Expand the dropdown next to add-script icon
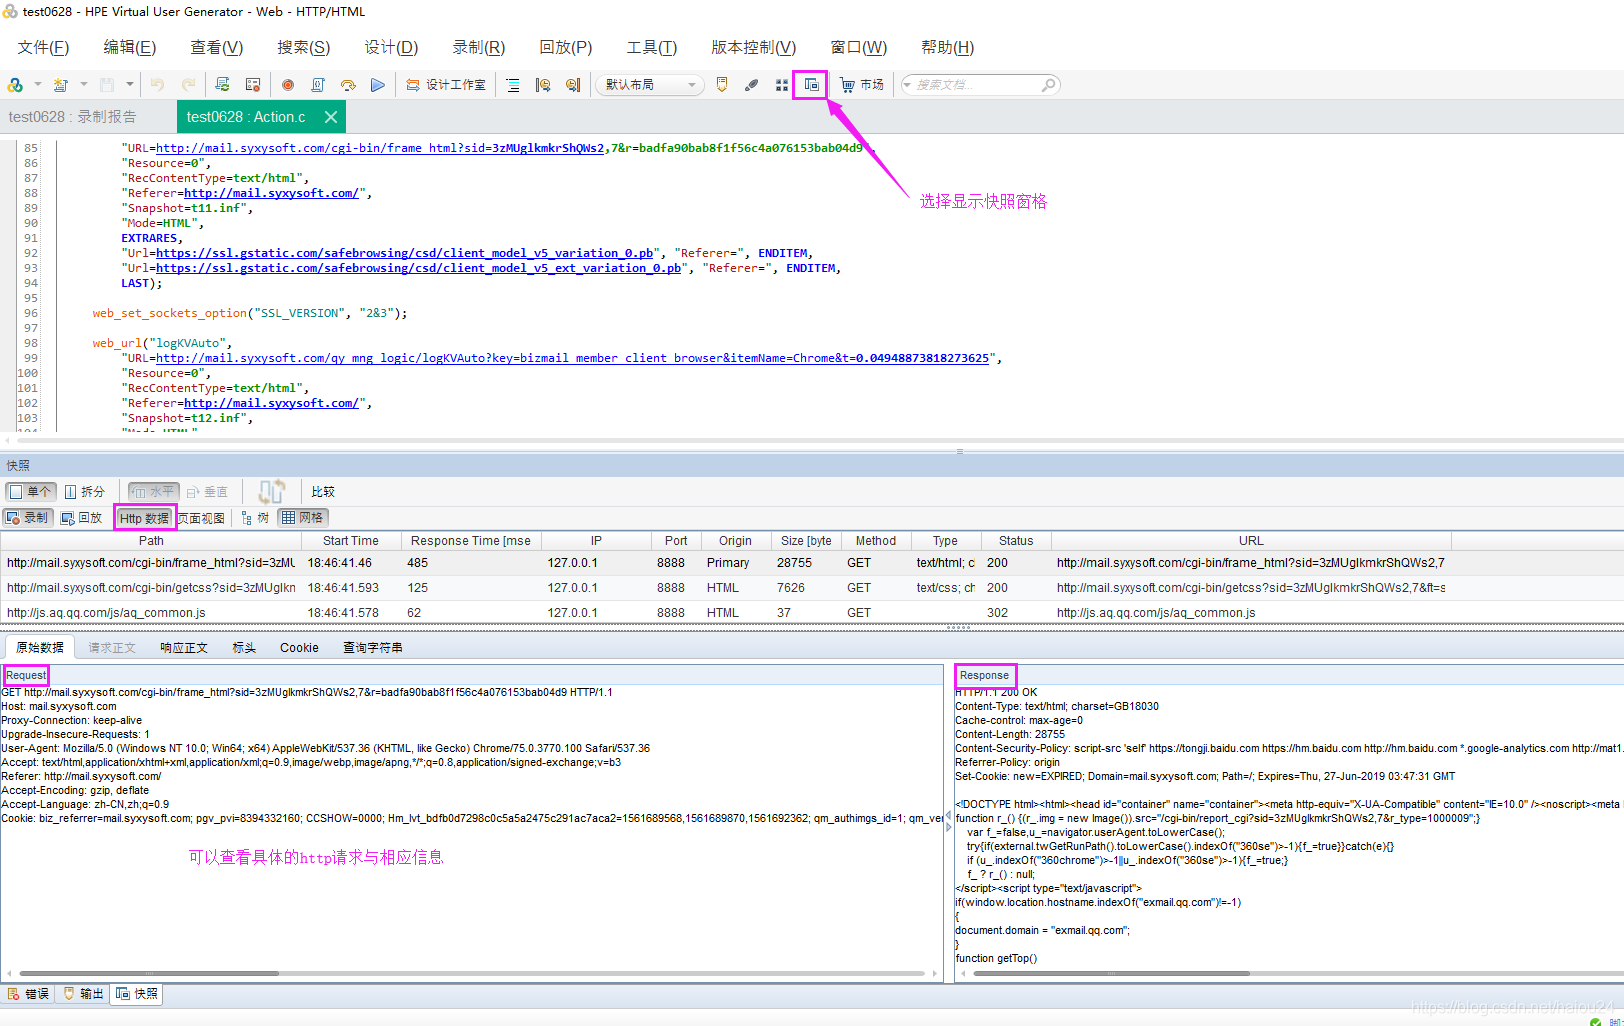1624x1026 pixels. (38, 85)
